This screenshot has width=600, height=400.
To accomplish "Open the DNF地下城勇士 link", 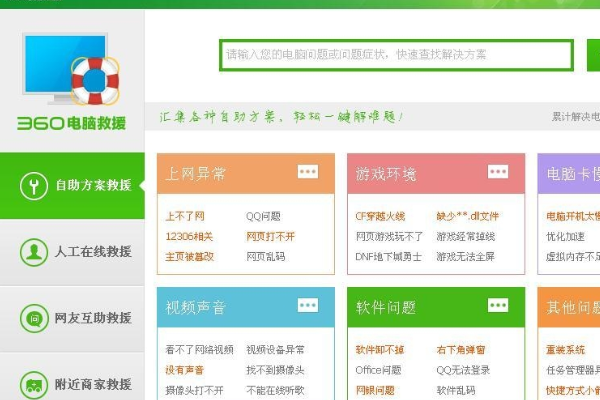I will click(388, 256).
